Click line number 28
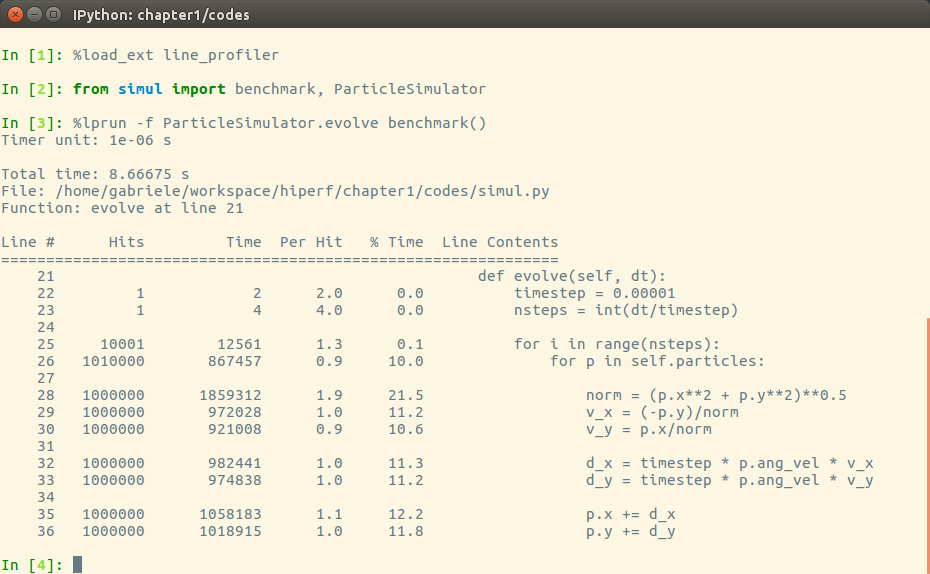The width and height of the screenshot is (930, 574). 46,395
